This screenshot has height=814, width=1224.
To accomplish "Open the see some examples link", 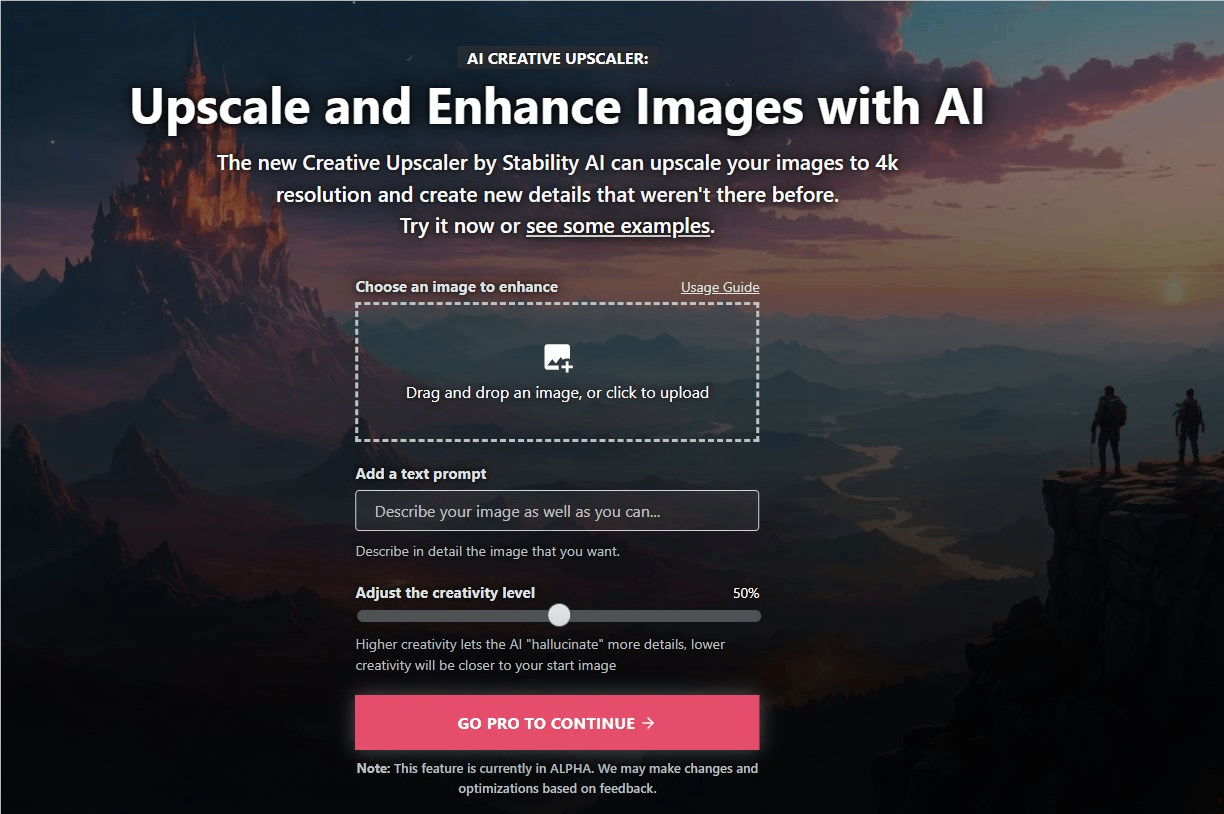I will click(x=617, y=226).
